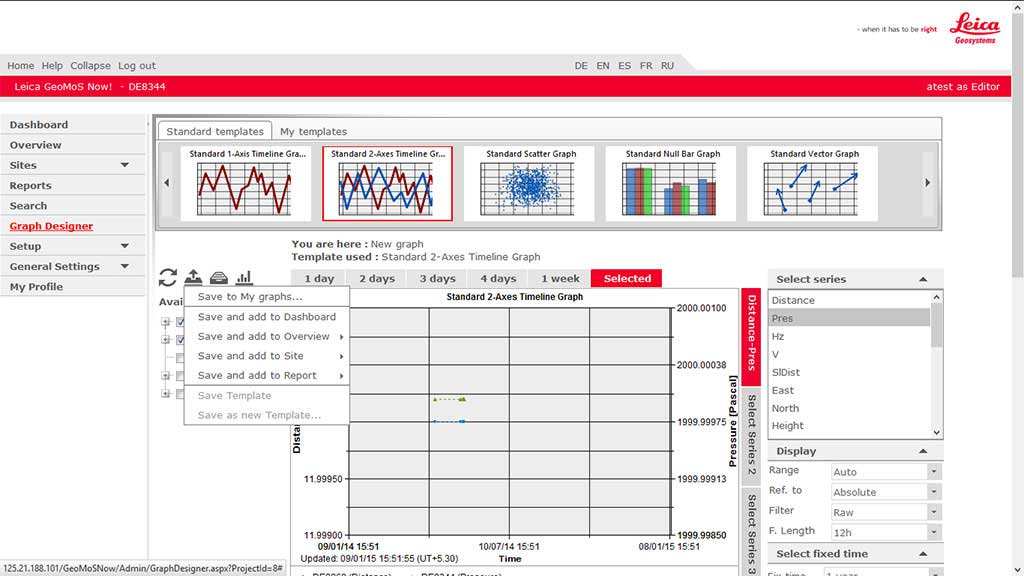Image resolution: width=1024 pixels, height=576 pixels.
Task: Open the archive drawer icon
Action: (x=219, y=278)
